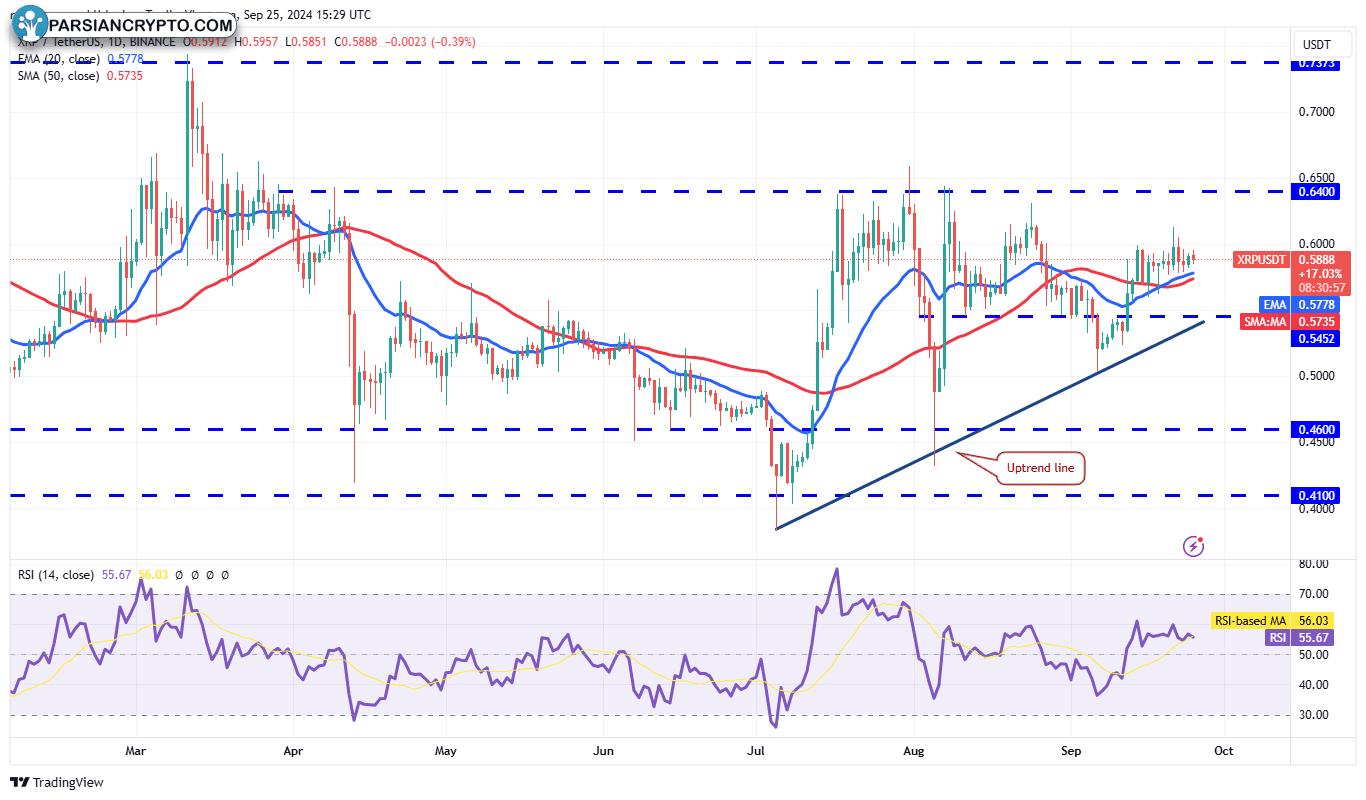
Task: Click the L0.5851 low value in header
Action: click(308, 42)
